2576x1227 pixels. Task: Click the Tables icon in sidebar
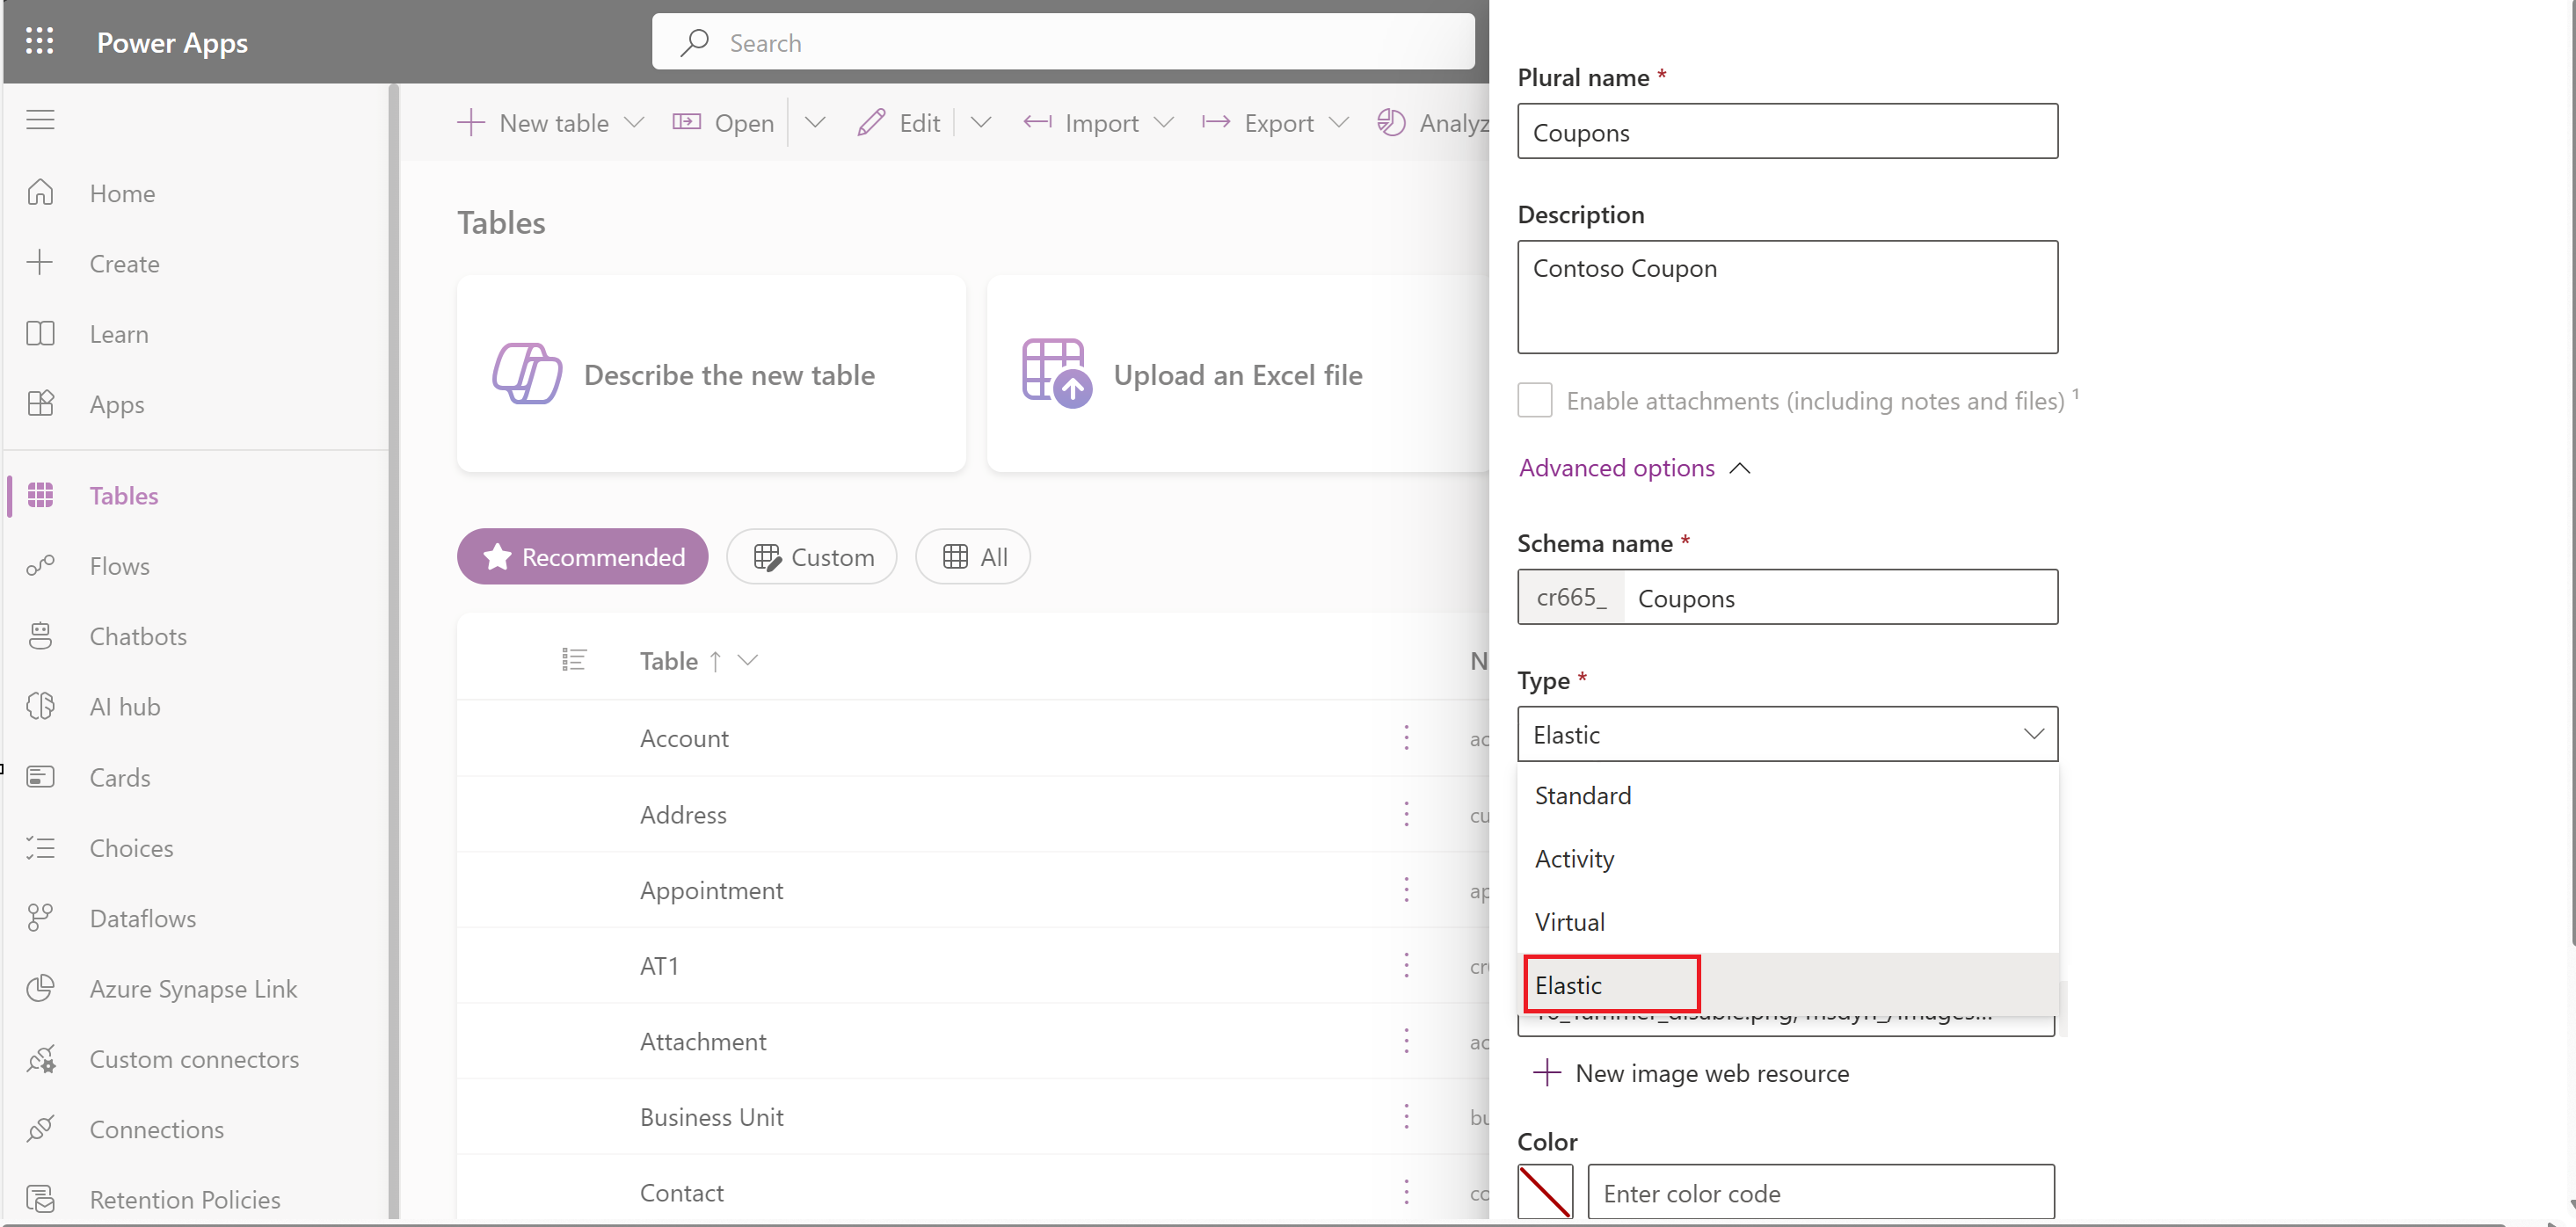click(x=43, y=495)
